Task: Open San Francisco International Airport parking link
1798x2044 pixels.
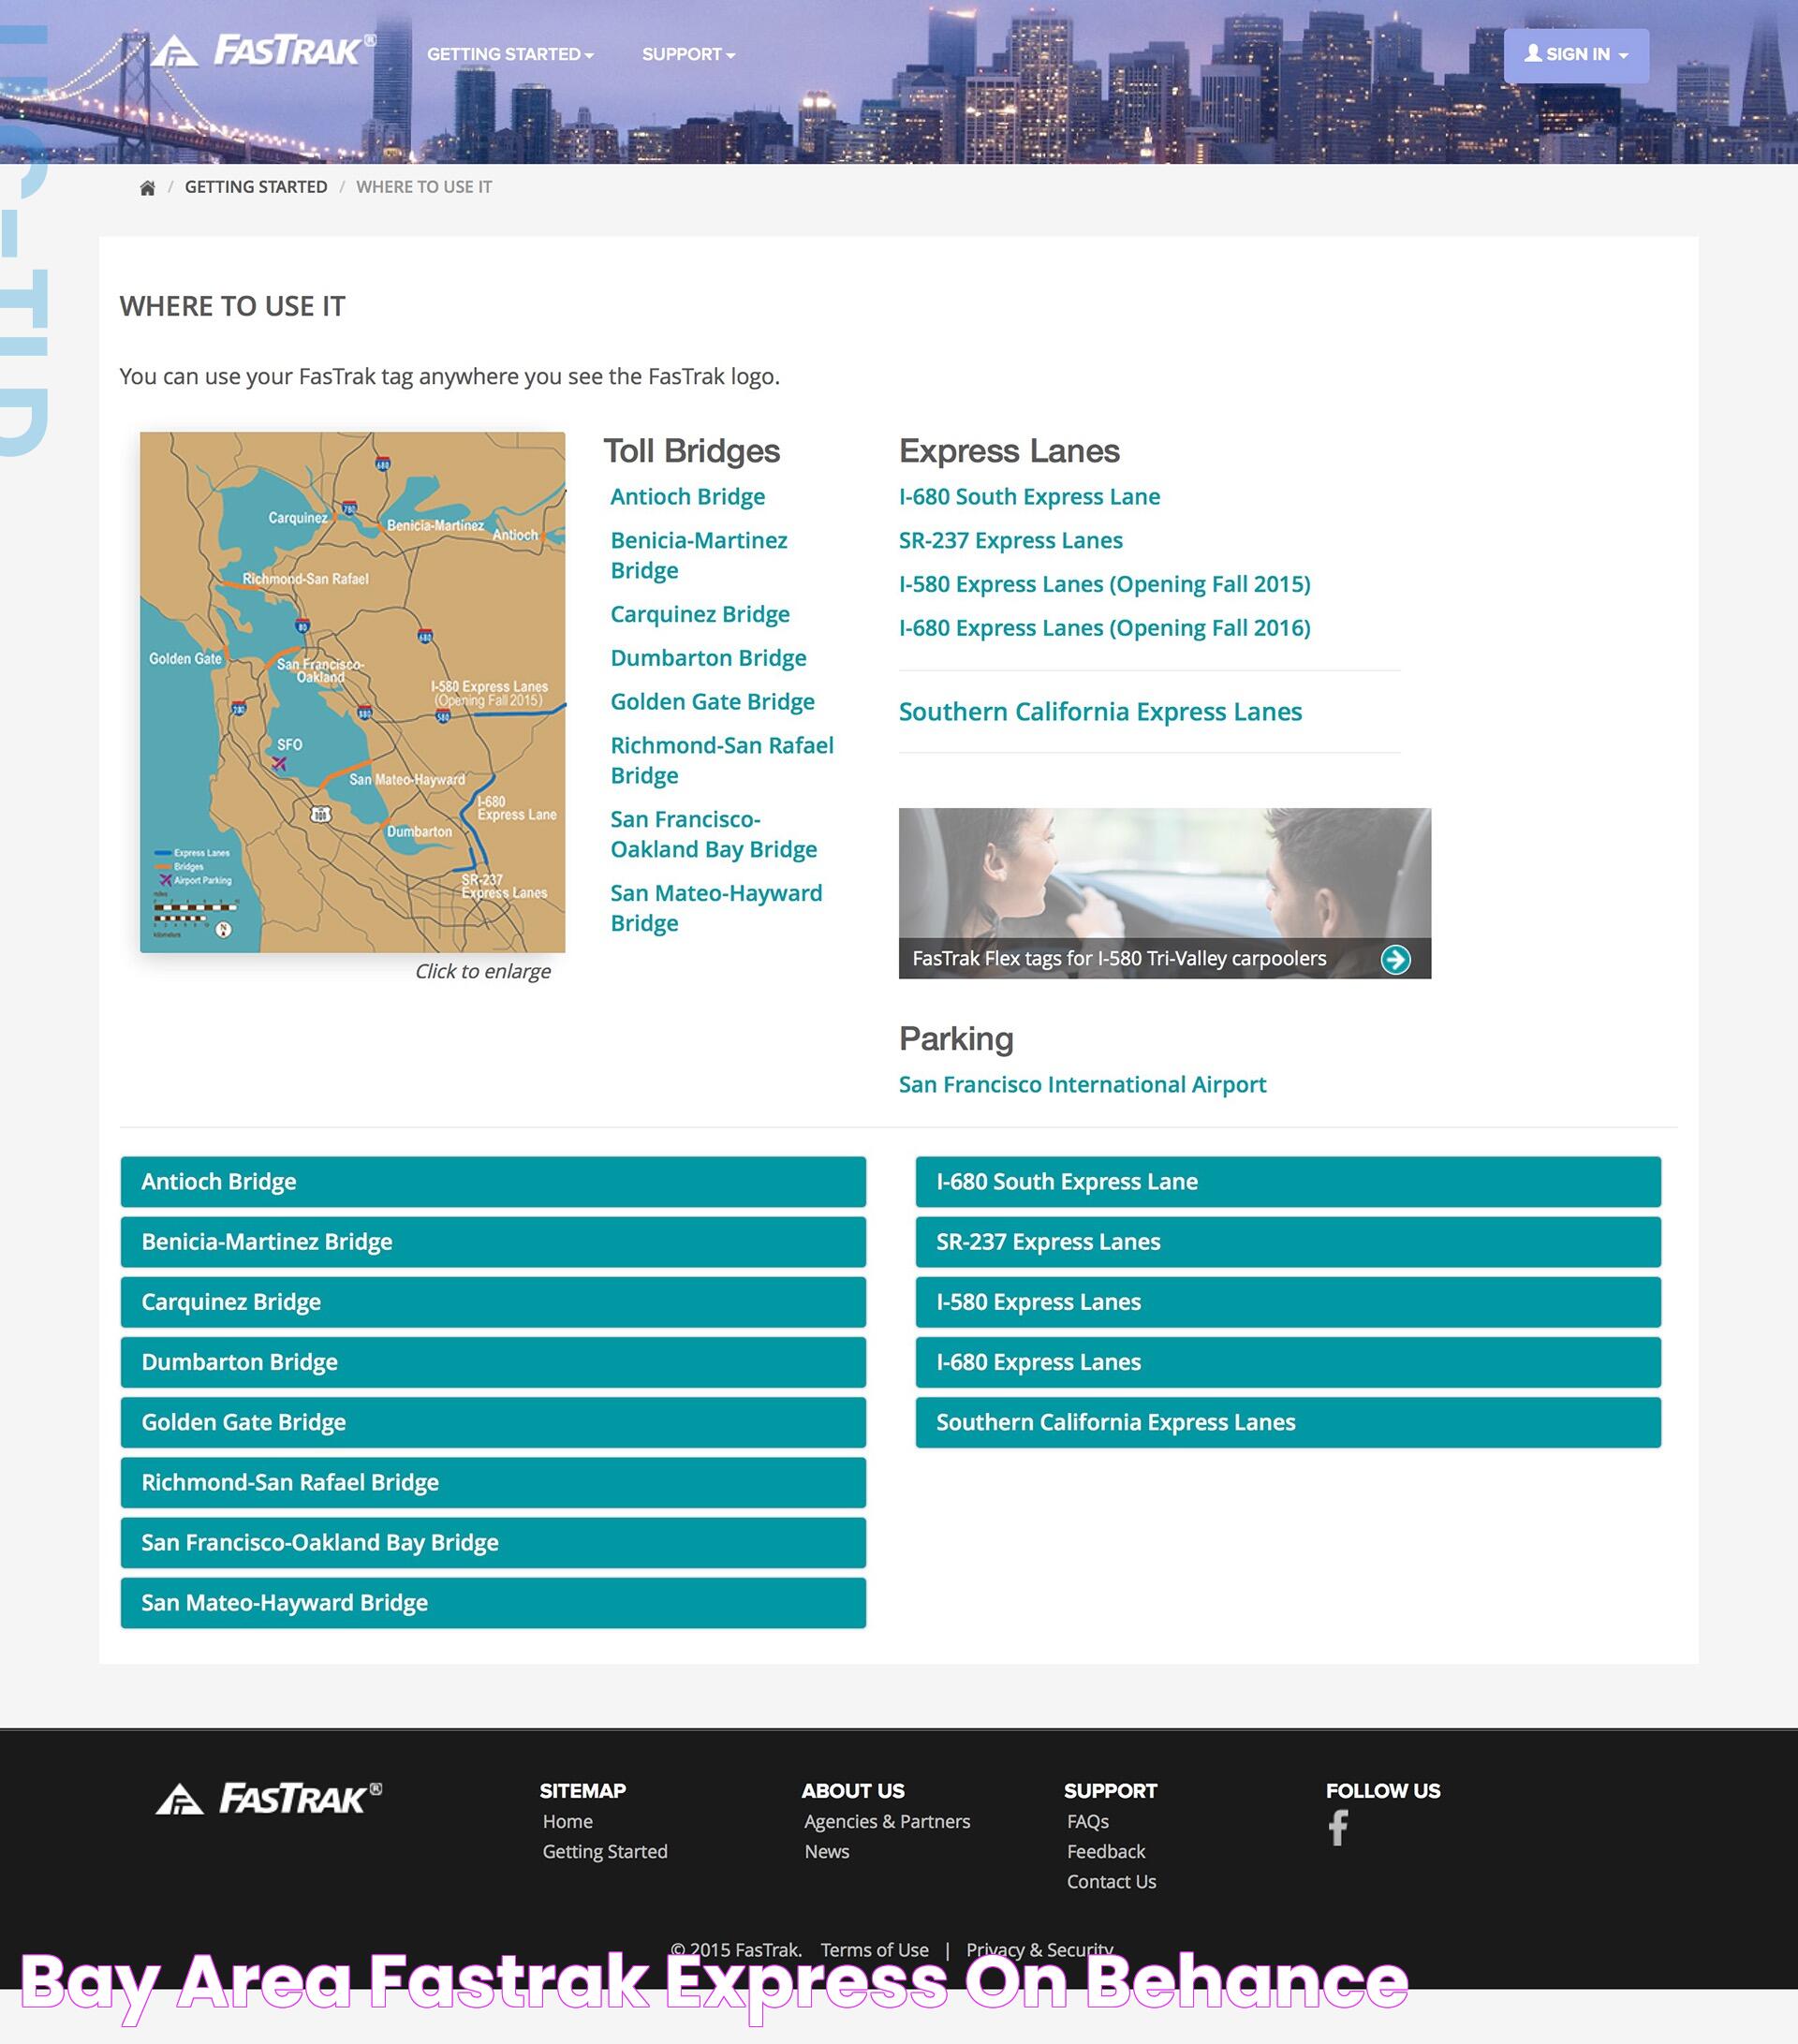Action: point(1082,1085)
